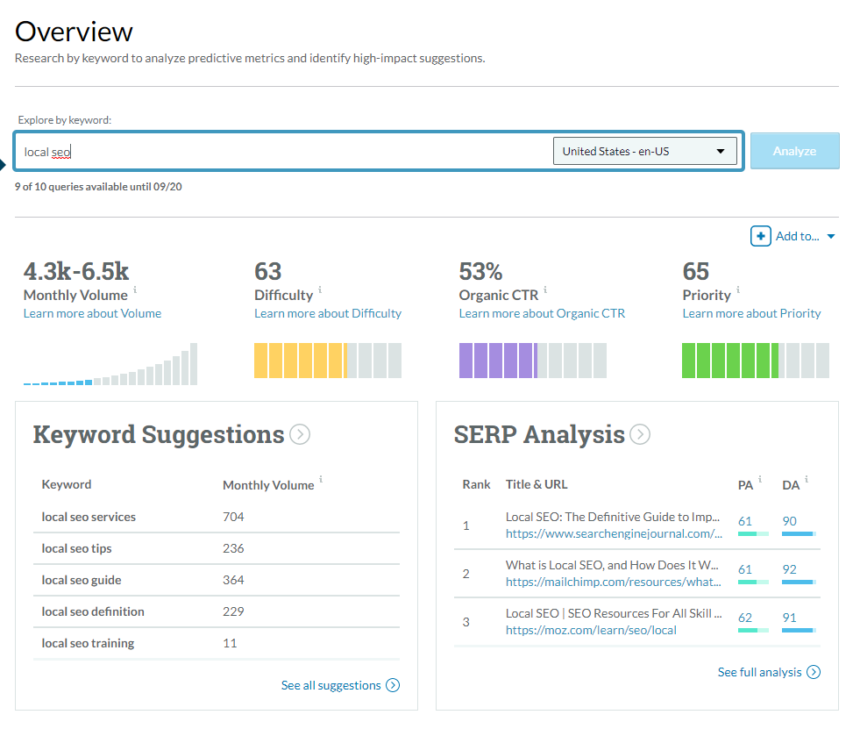Open the searchenginejournal.com result URL
860x729 pixels.
click(614, 534)
